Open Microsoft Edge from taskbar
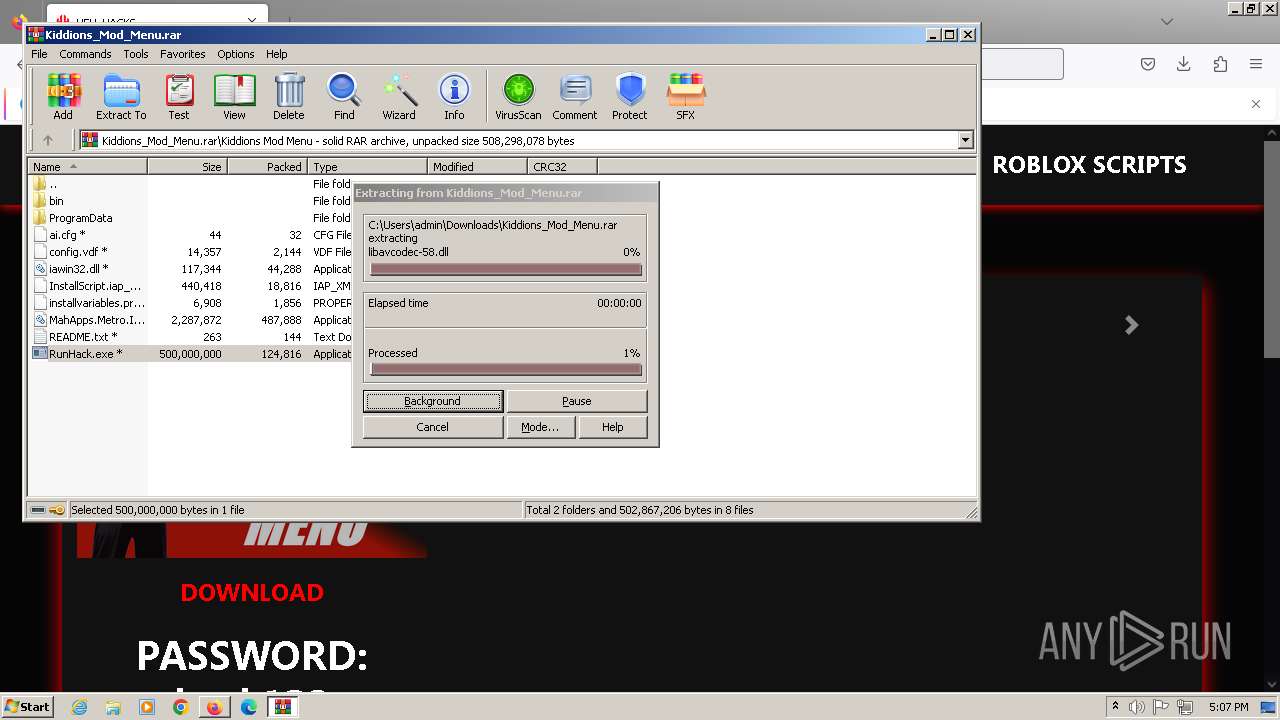The image size is (1280, 720). pyautogui.click(x=249, y=707)
